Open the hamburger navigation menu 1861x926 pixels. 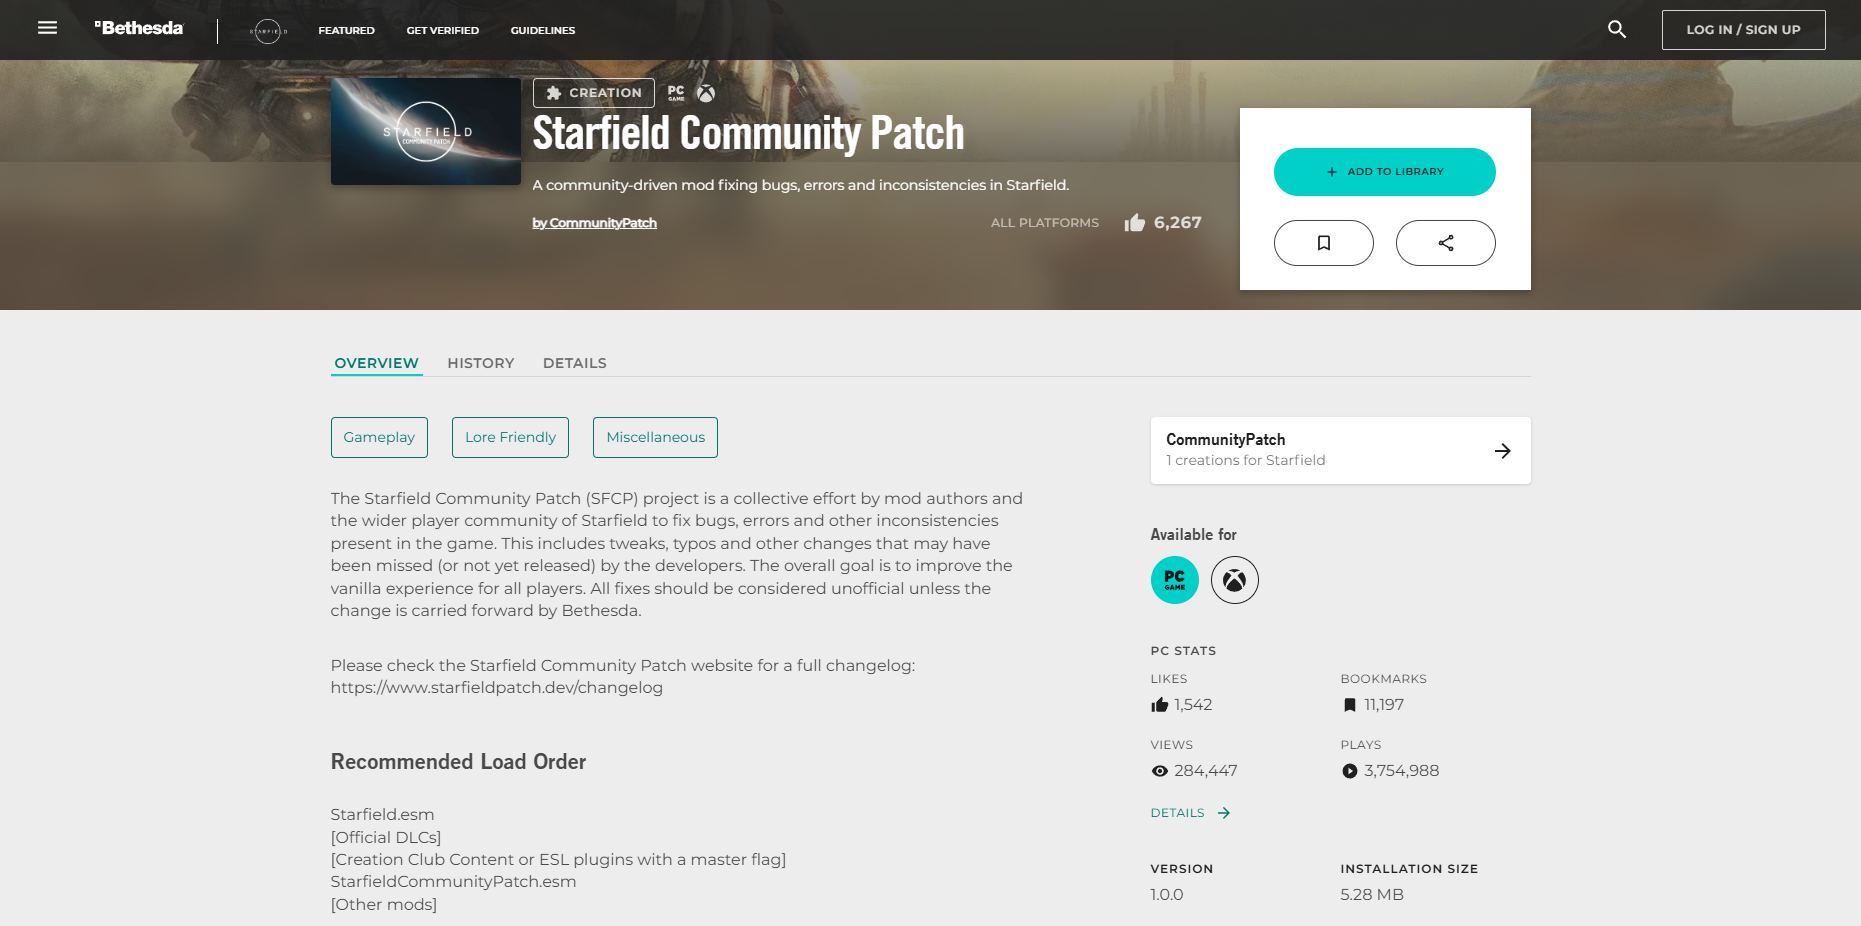[x=47, y=28]
